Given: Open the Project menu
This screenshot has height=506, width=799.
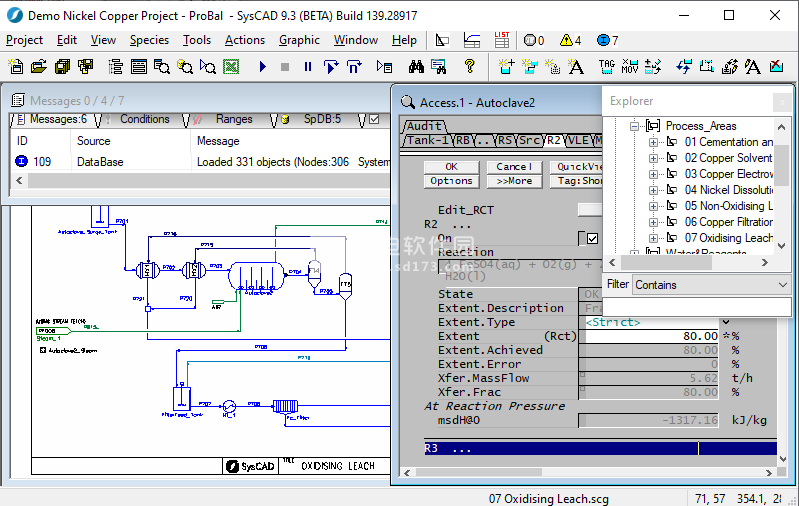Looking at the screenshot, I should 24,40.
